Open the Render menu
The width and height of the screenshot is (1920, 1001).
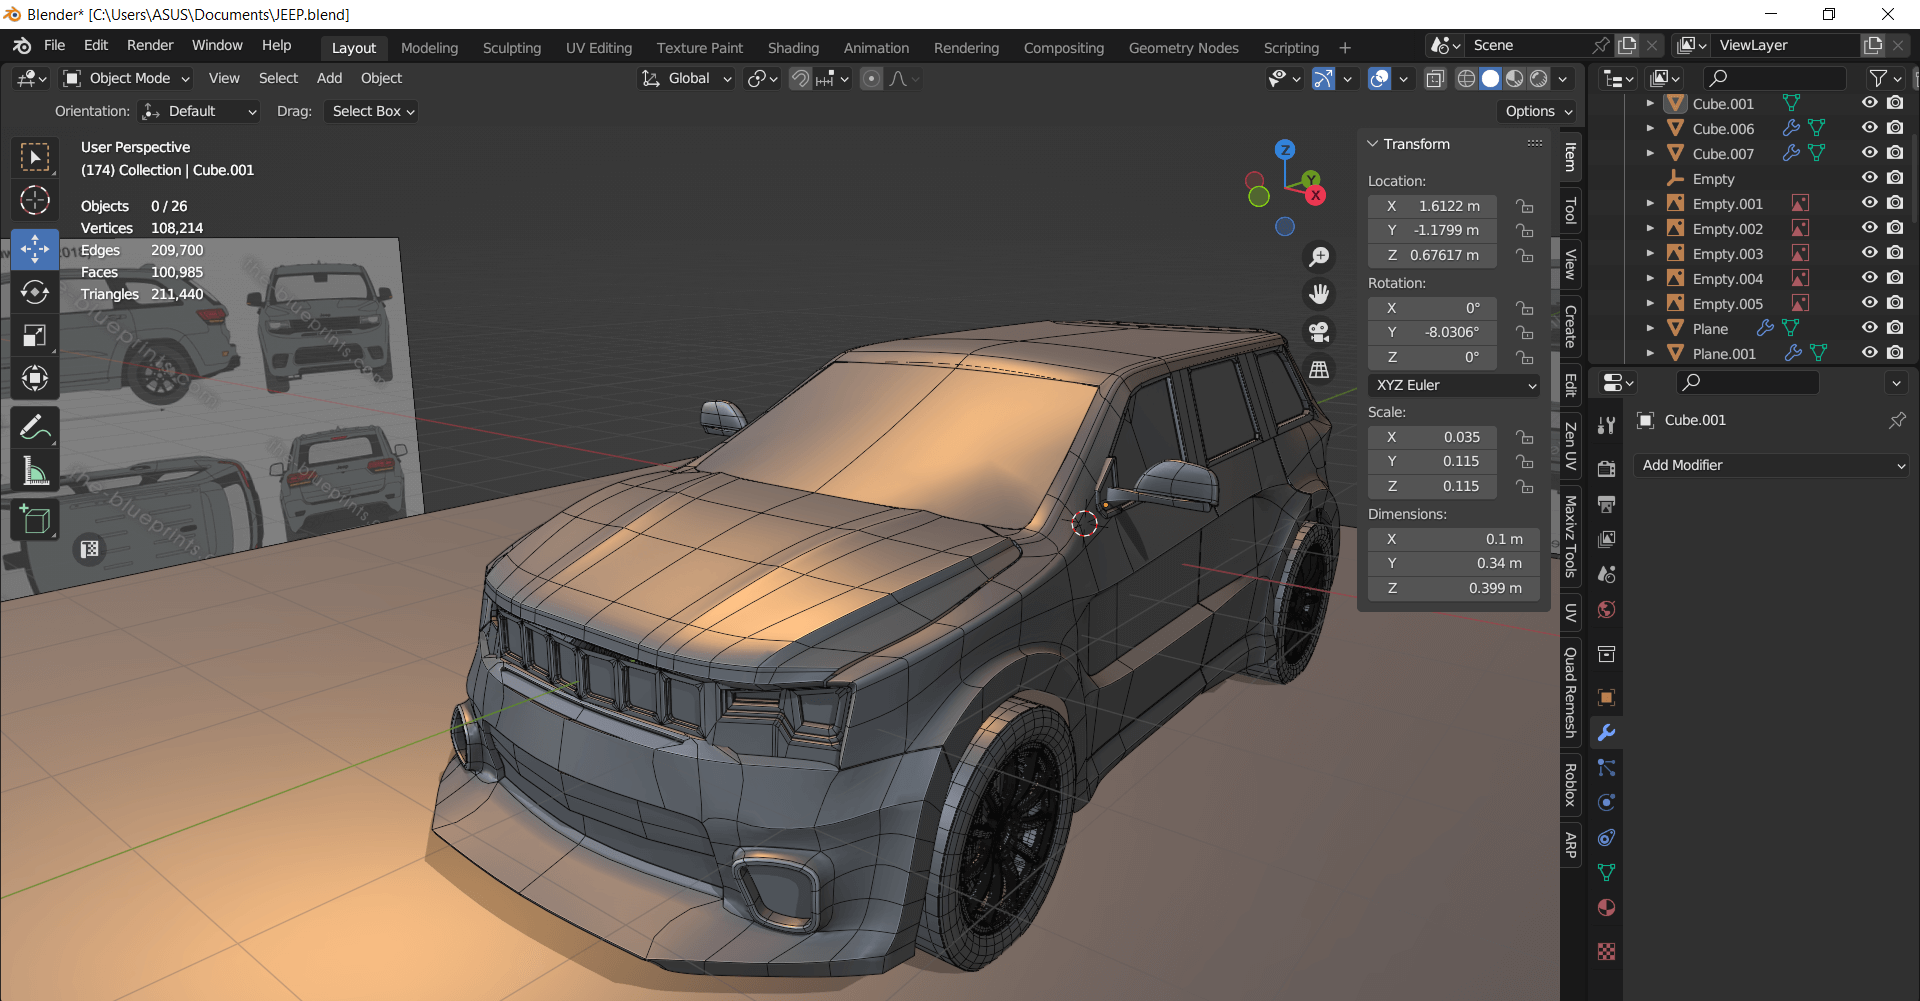[x=150, y=46]
